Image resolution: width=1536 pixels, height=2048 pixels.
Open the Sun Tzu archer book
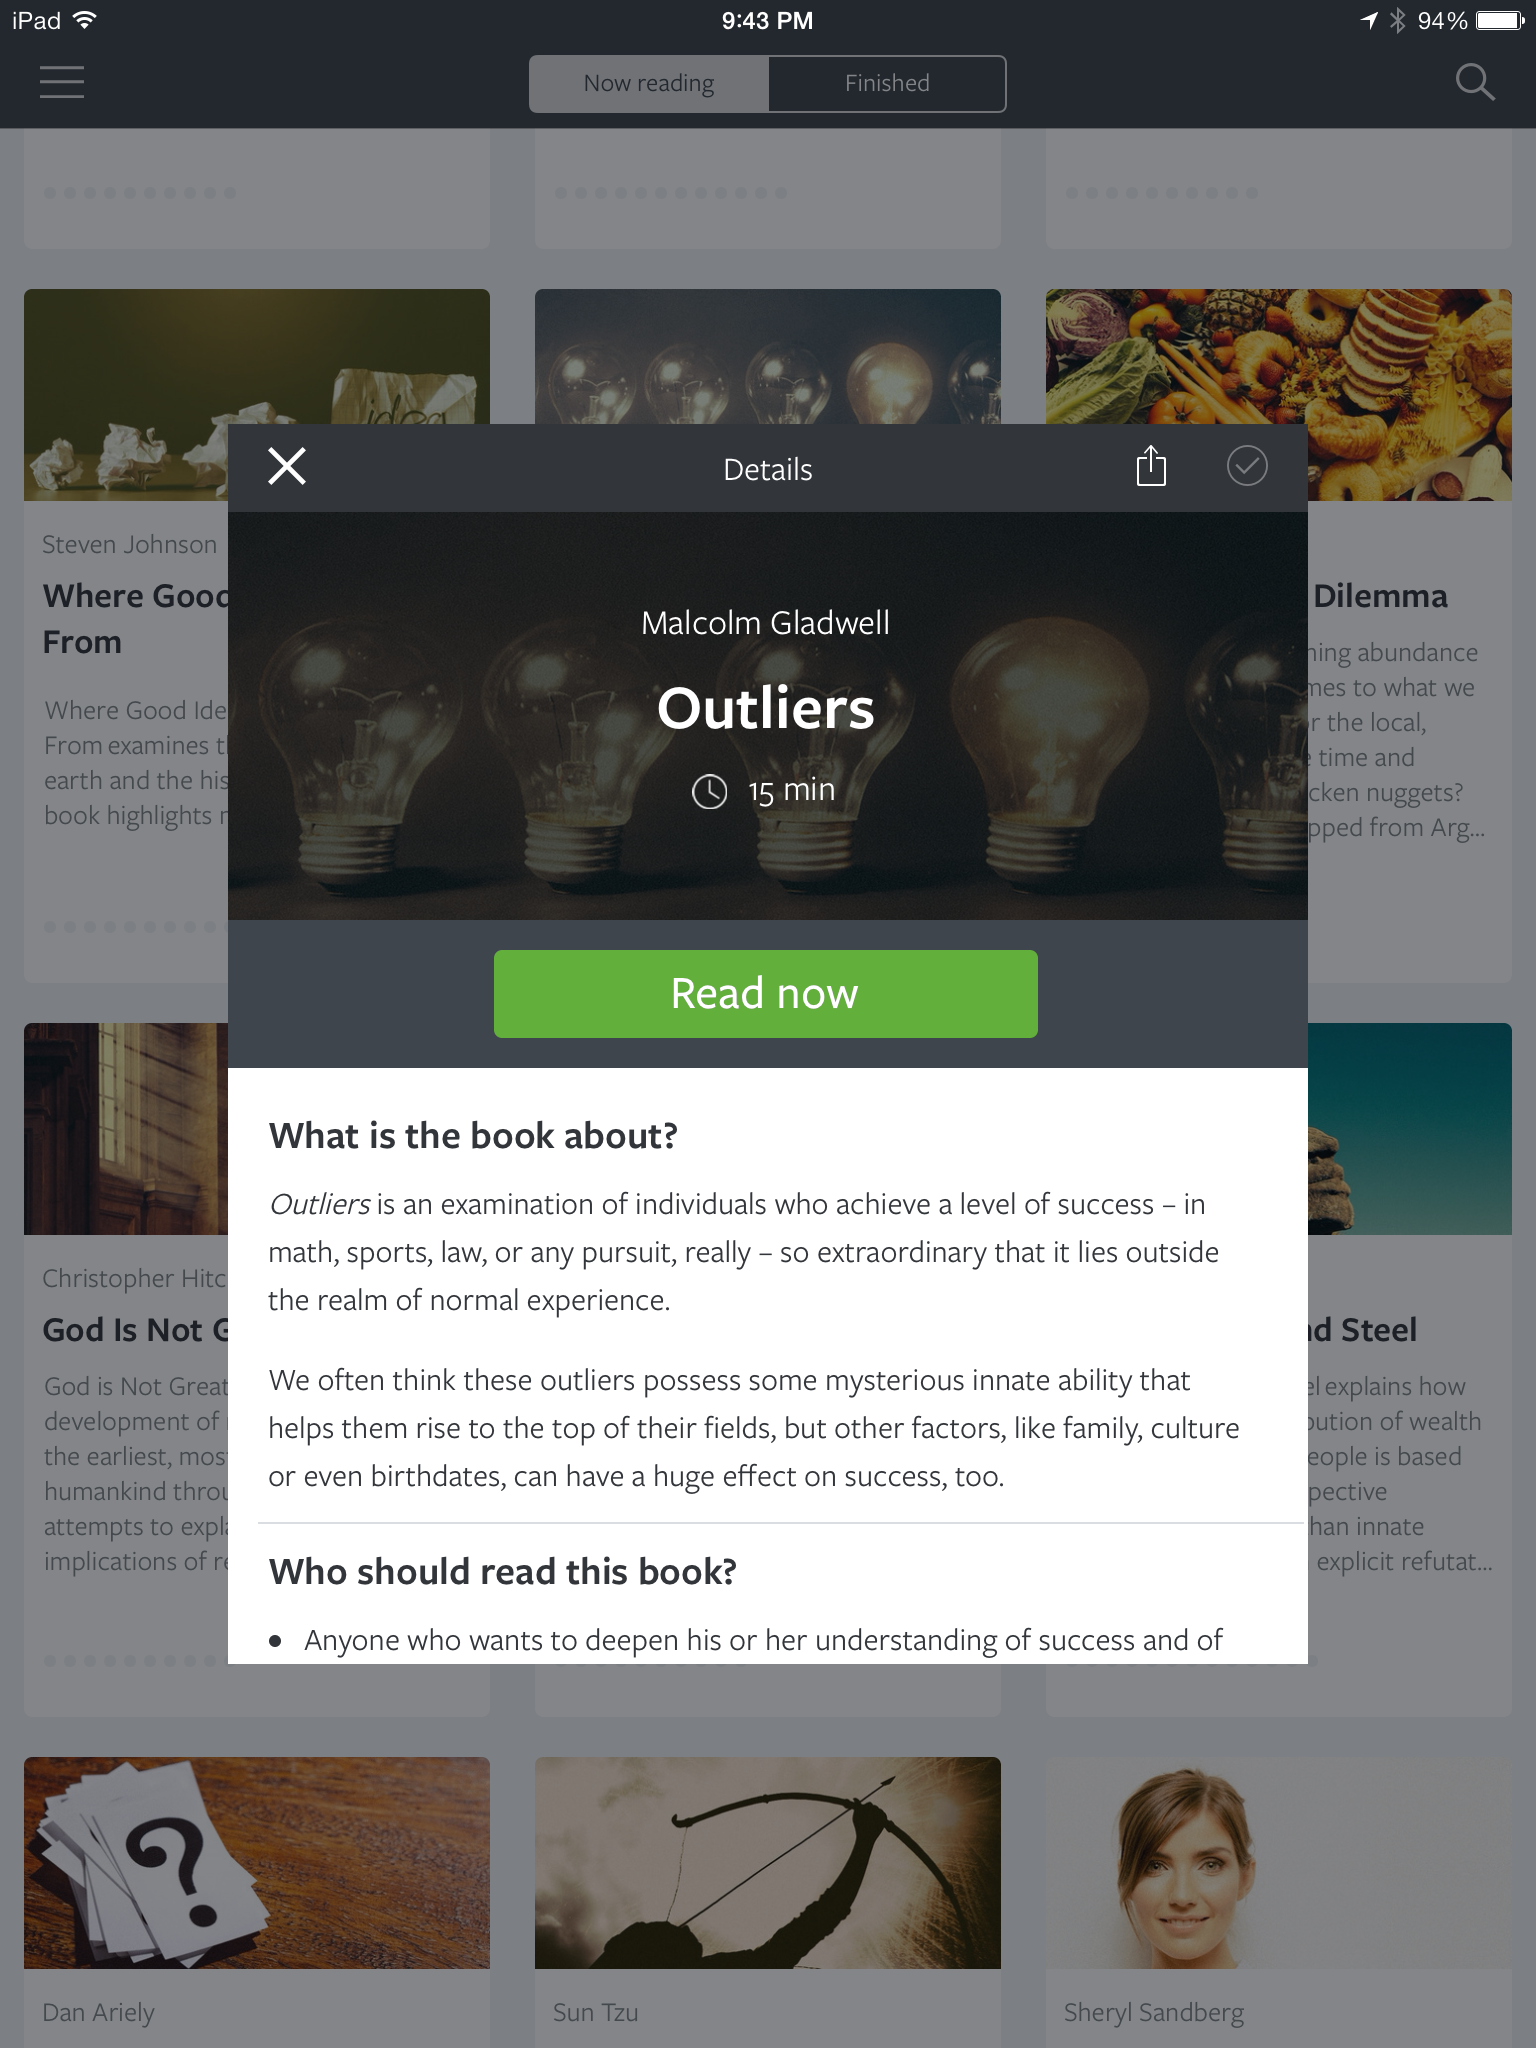(768, 1863)
